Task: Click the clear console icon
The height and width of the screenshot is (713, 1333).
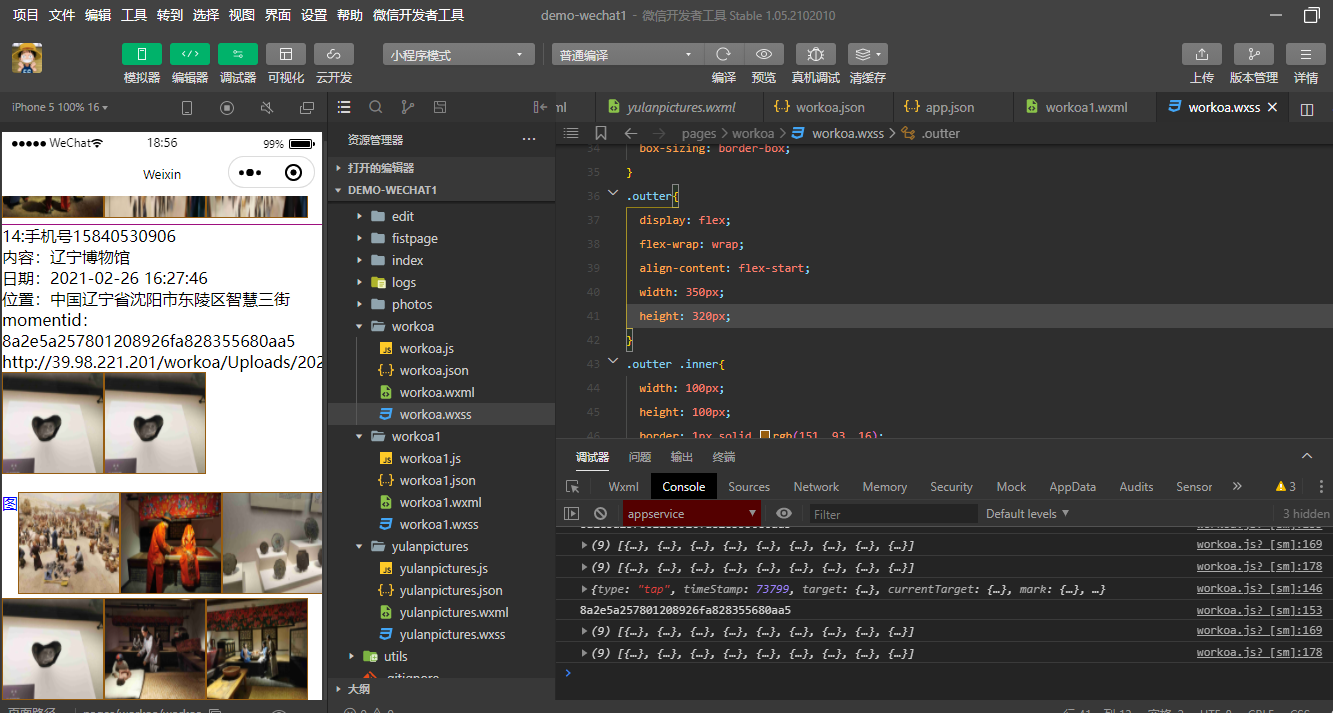Action: tap(600, 514)
